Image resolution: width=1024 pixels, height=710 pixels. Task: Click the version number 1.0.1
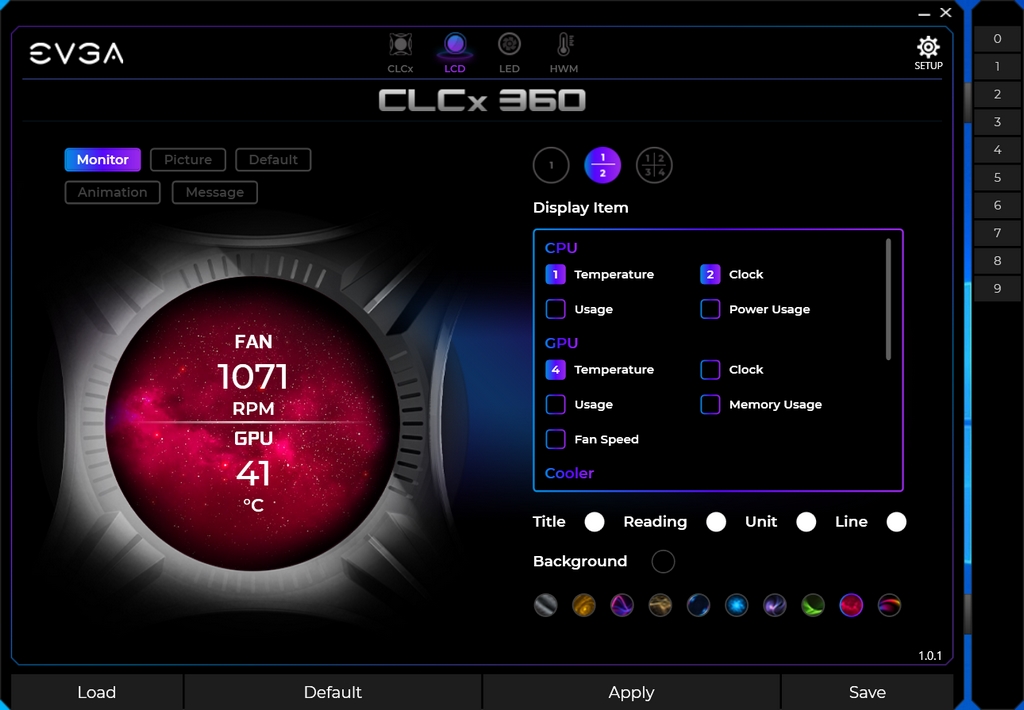click(930, 656)
